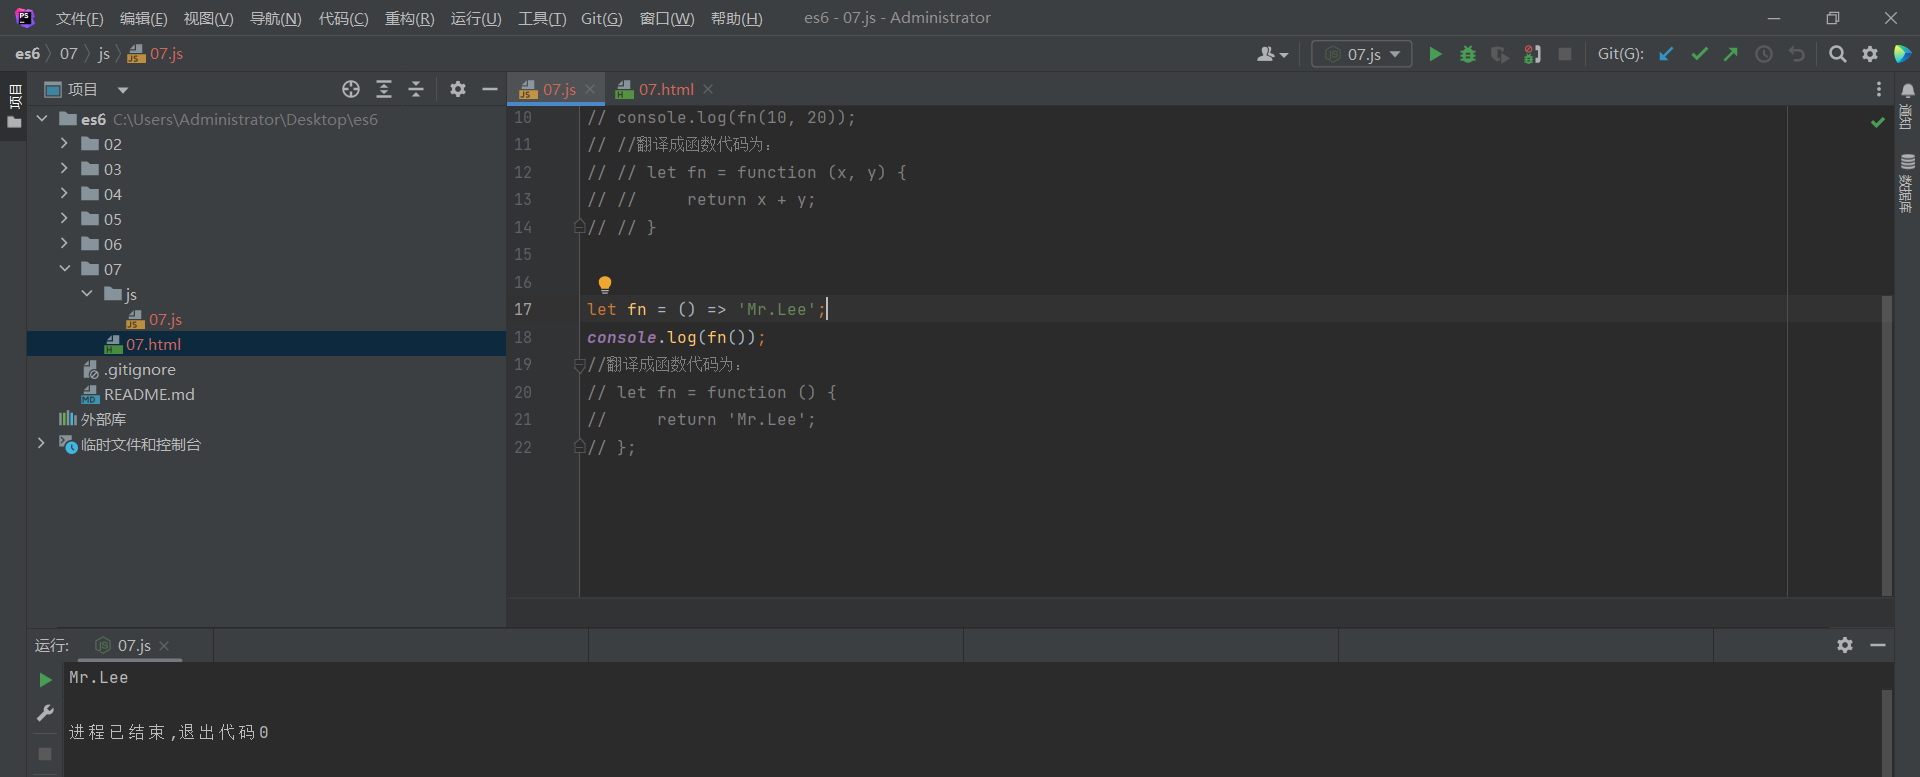The width and height of the screenshot is (1920, 777).
Task: Close the 07.js editor tab
Action: click(x=590, y=89)
